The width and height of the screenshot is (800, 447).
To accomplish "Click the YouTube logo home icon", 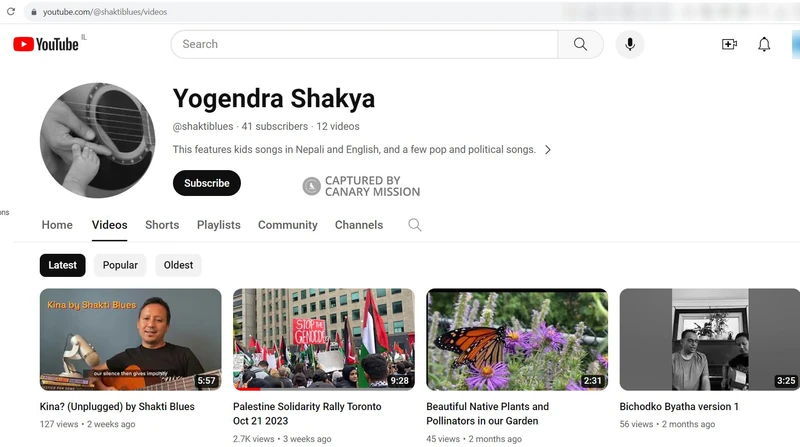I will tap(46, 44).
